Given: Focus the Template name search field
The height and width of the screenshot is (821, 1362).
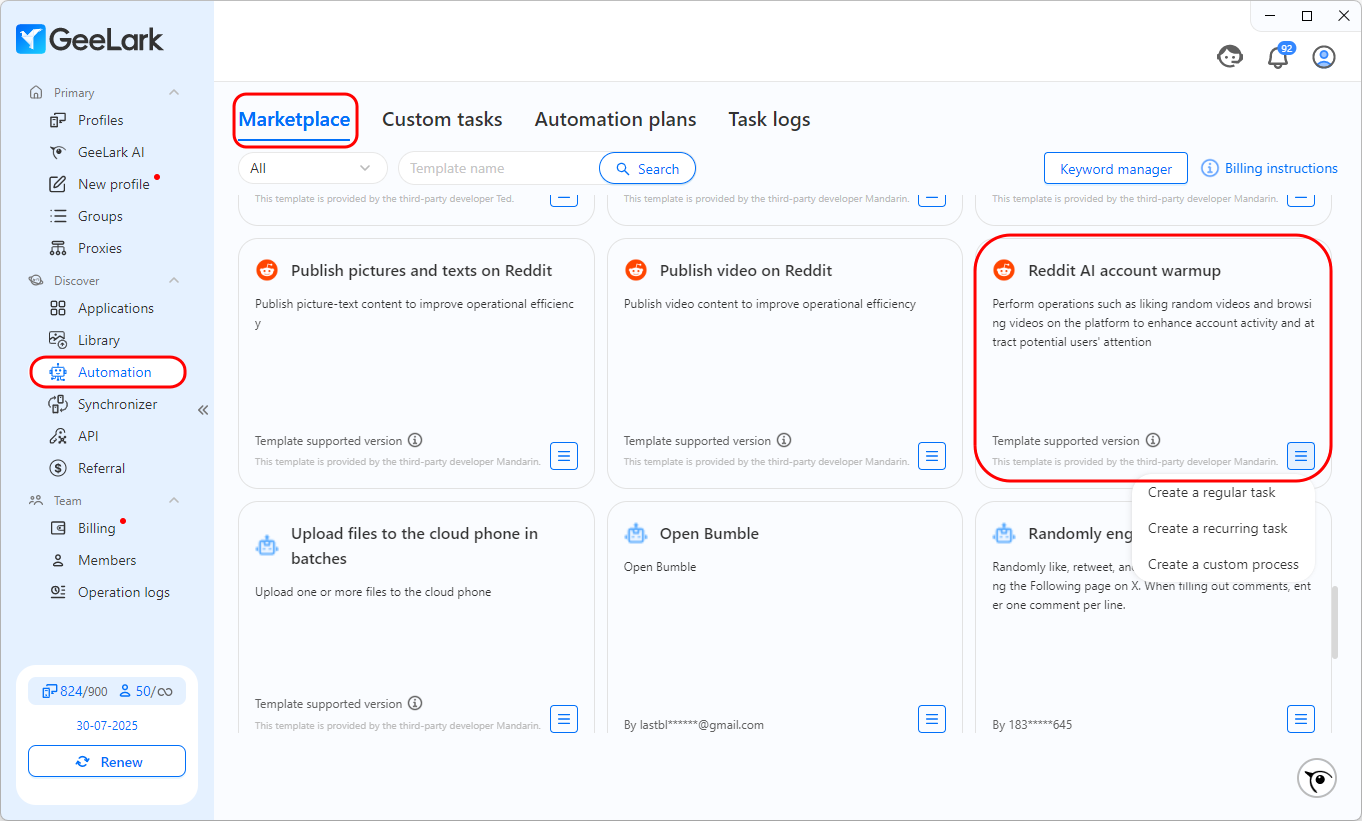Looking at the screenshot, I should 499,168.
